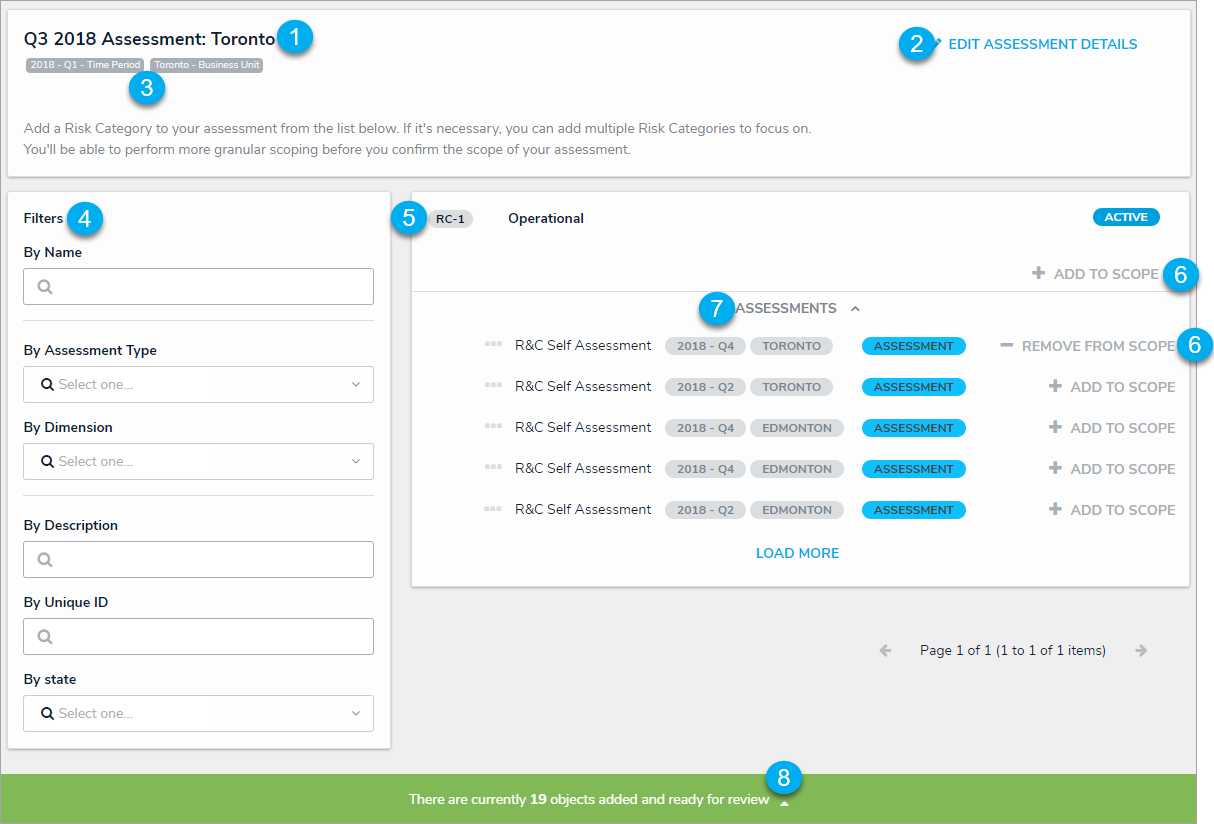Open the By state dropdown

click(198, 713)
